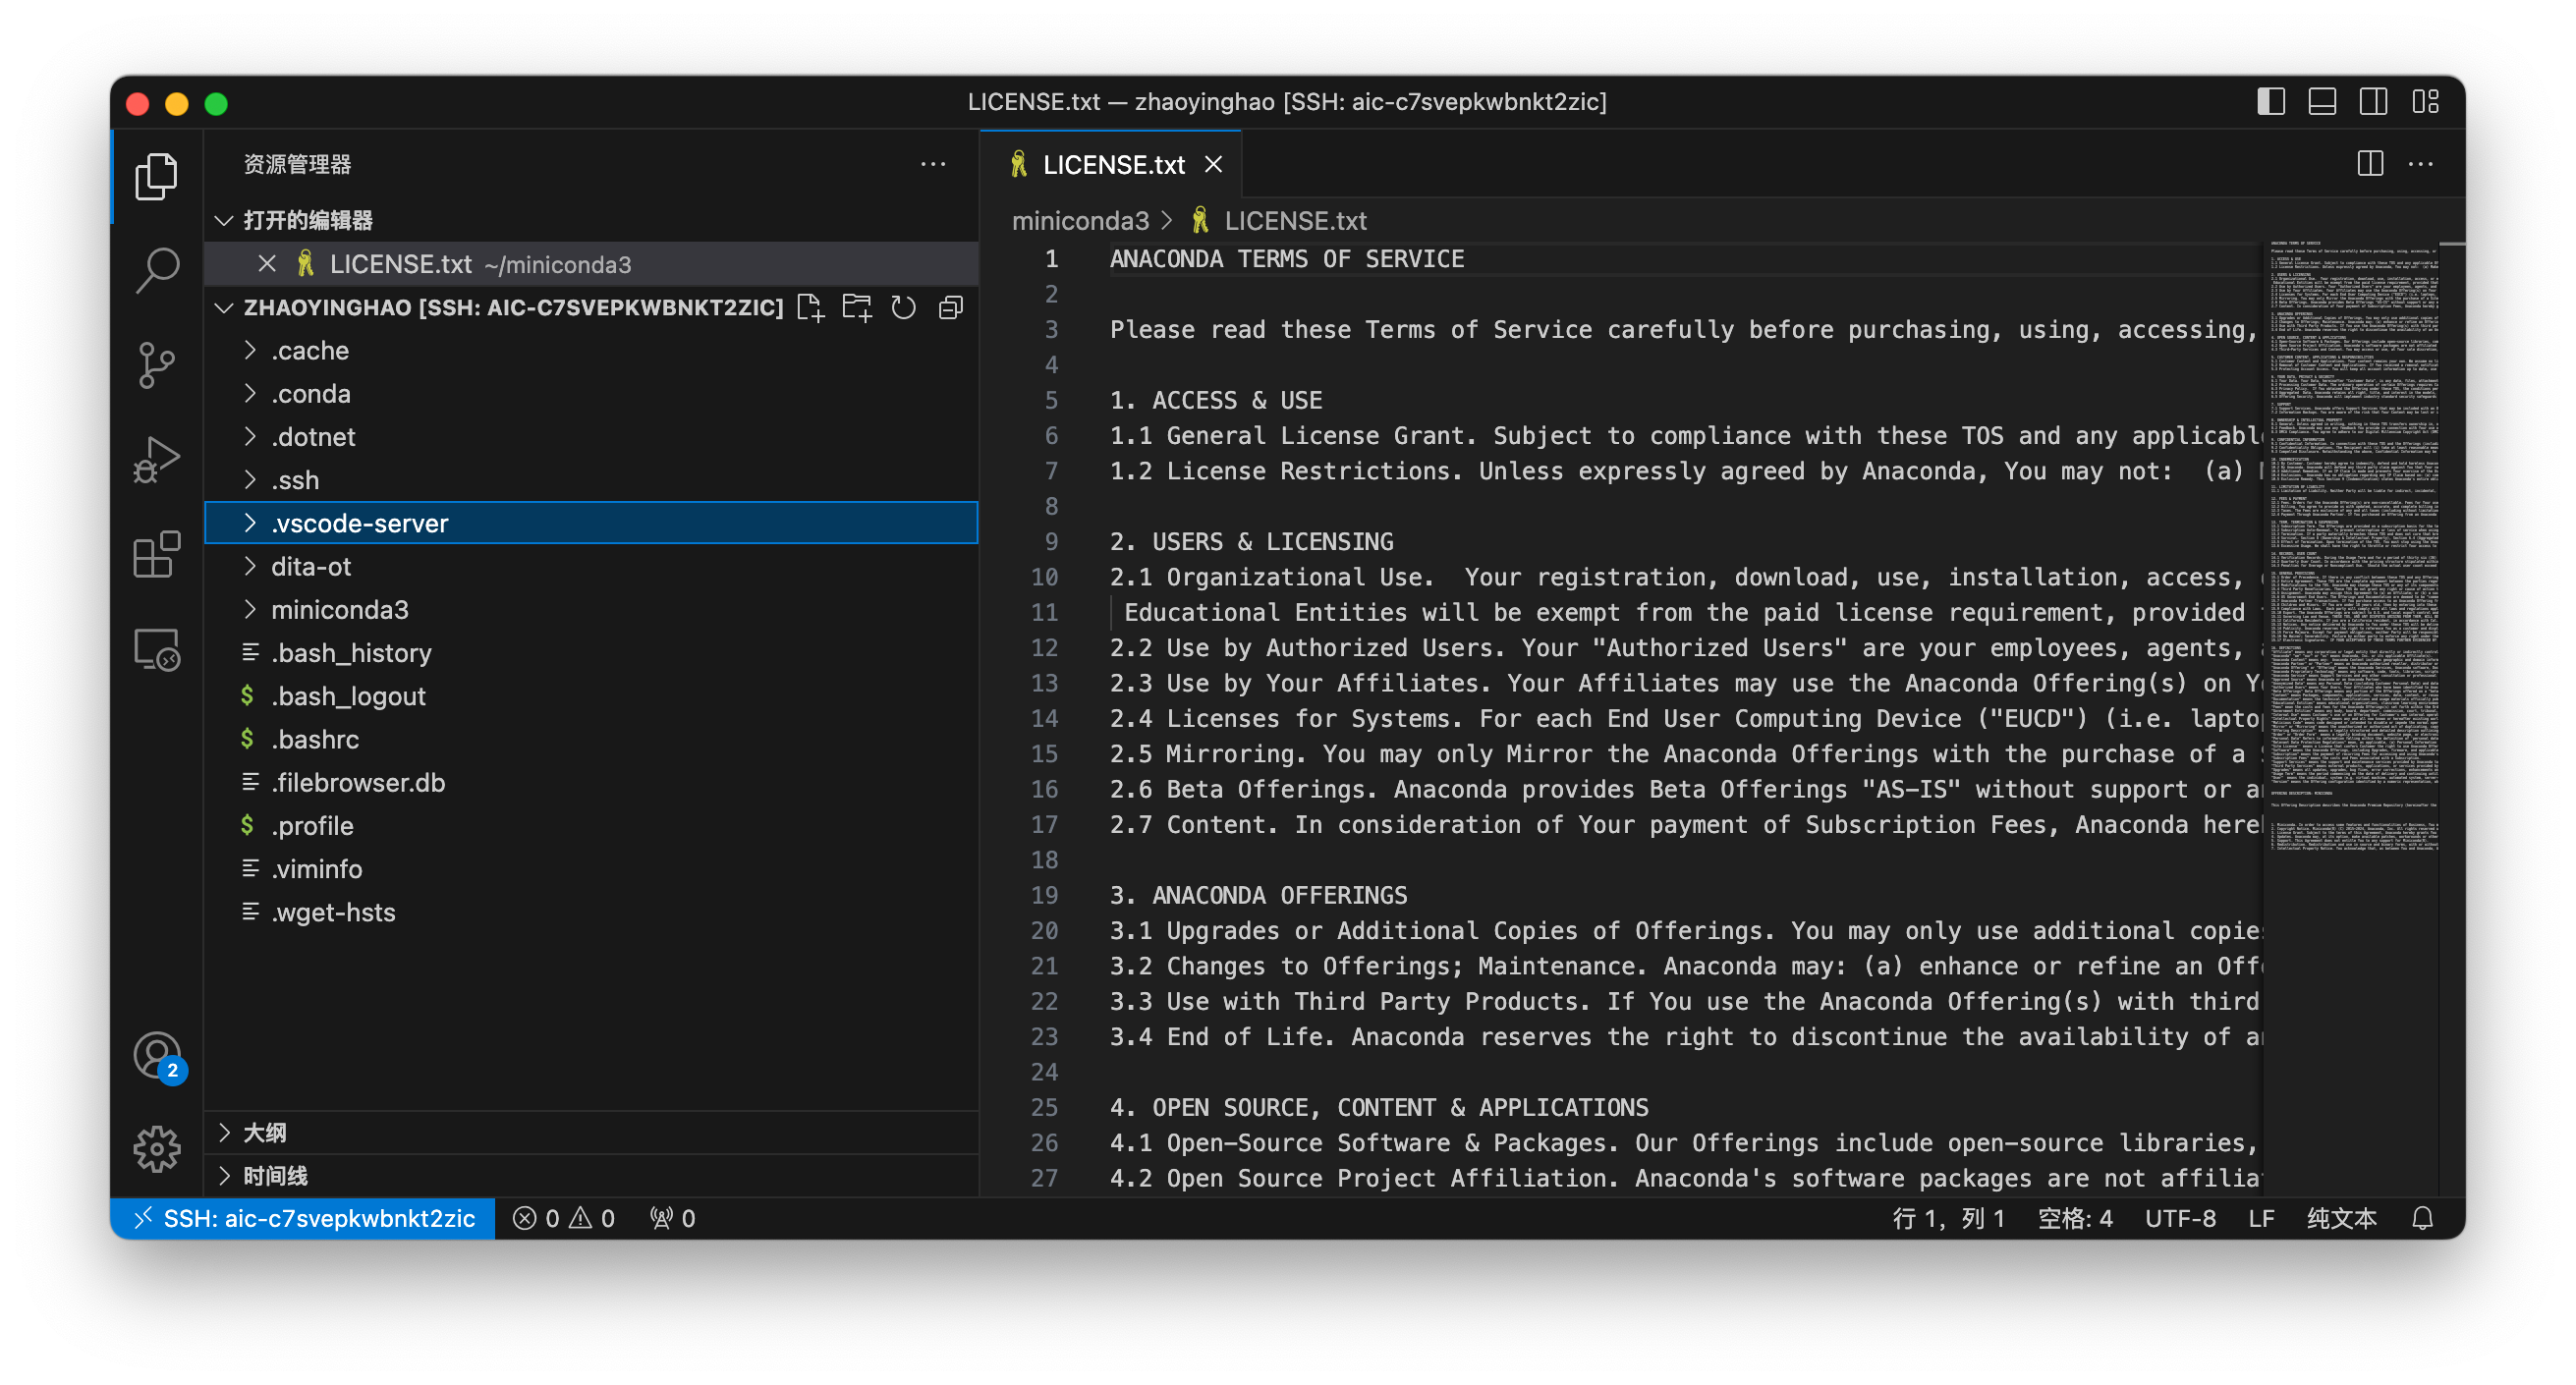Expand the Timeline (时间线) section
Viewport: 2576px width, 1385px height.
[590, 1176]
